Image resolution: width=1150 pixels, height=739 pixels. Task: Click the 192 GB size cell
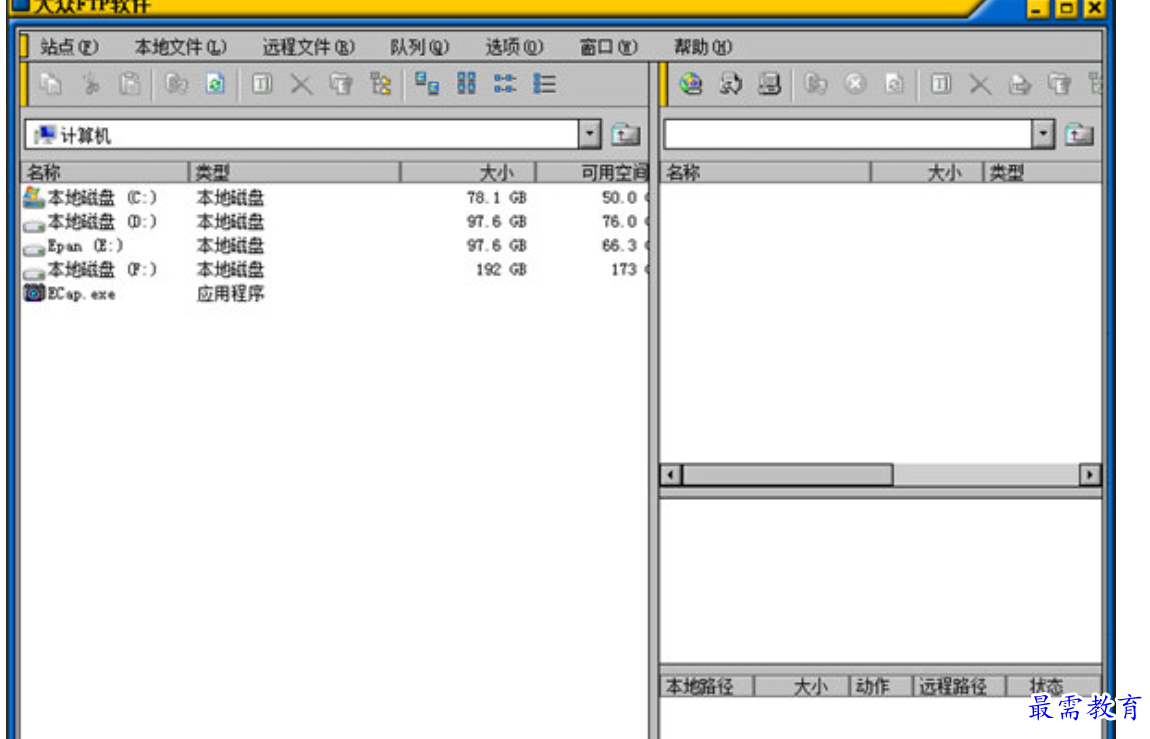[501, 270]
